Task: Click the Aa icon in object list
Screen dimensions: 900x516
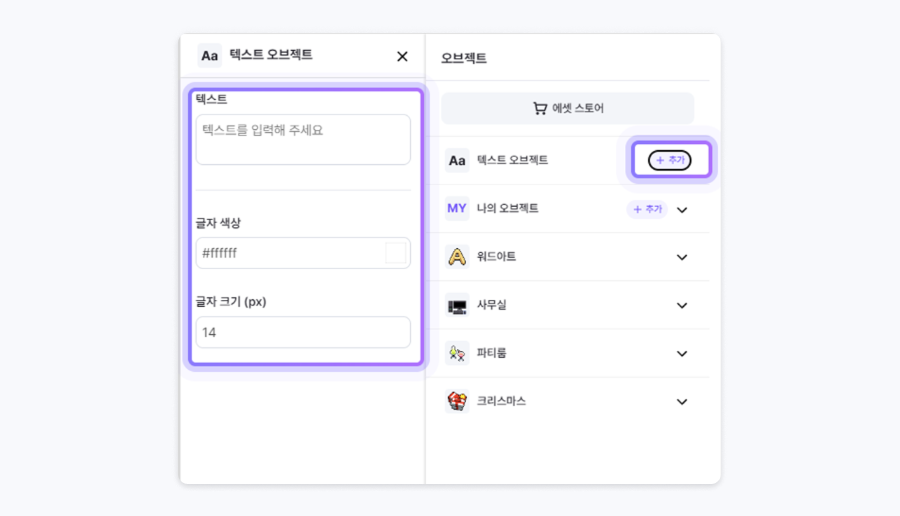Action: 457,160
